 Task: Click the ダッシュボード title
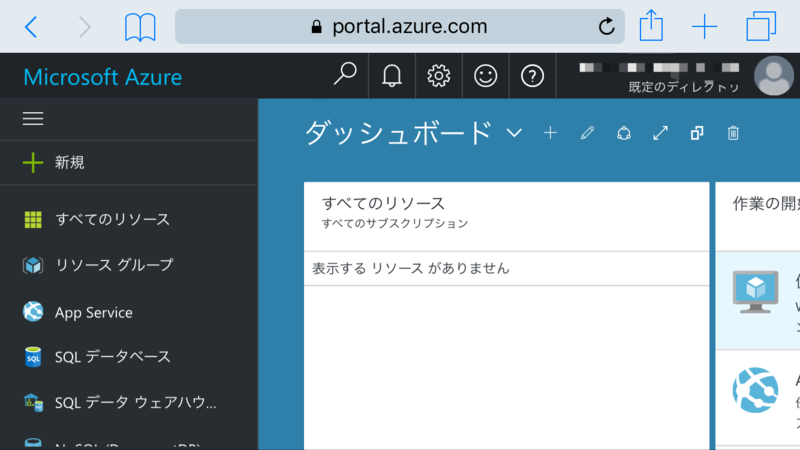coord(398,133)
